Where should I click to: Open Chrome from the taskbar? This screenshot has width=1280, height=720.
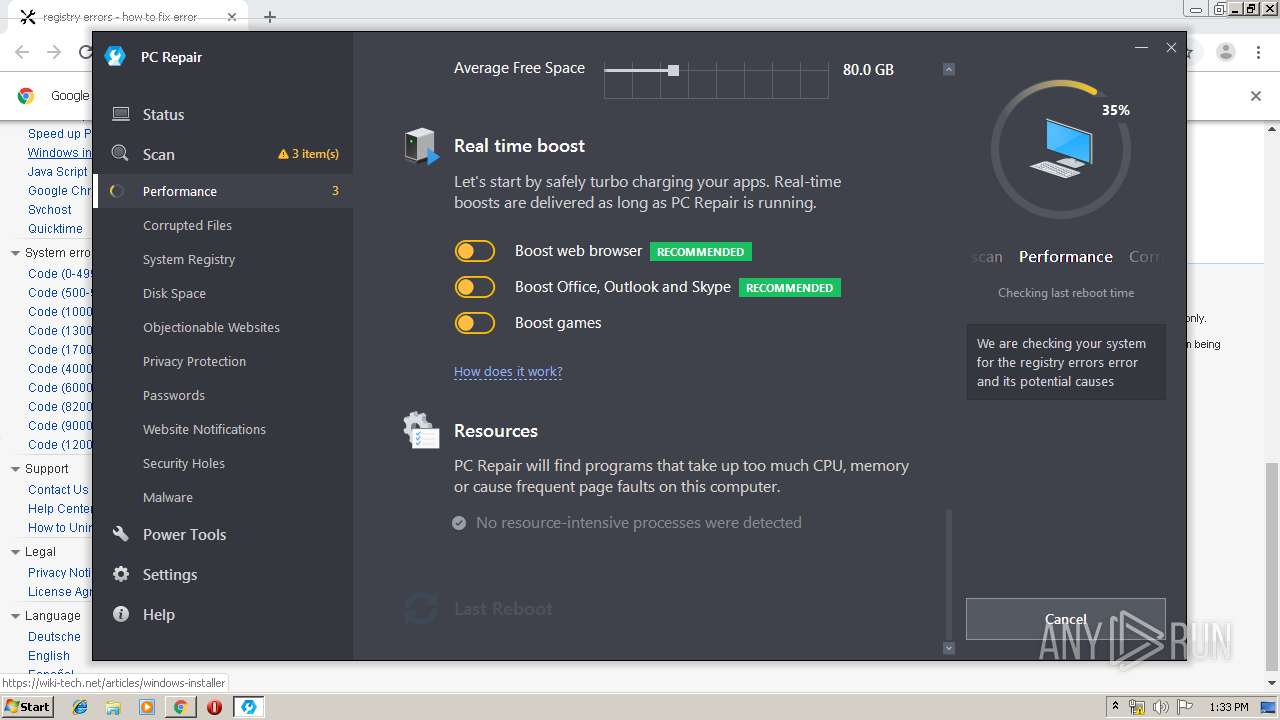click(x=180, y=707)
